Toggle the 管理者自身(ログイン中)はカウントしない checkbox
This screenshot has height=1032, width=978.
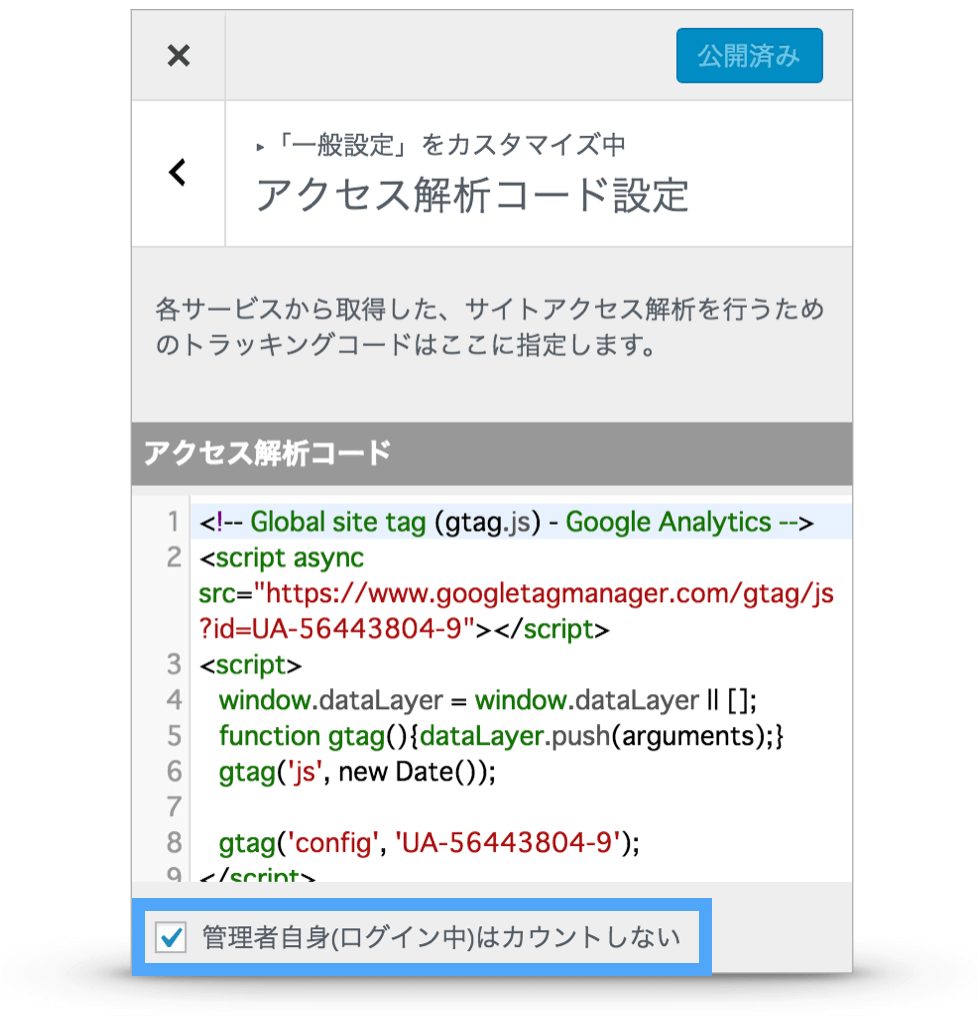pyautogui.click(x=171, y=937)
